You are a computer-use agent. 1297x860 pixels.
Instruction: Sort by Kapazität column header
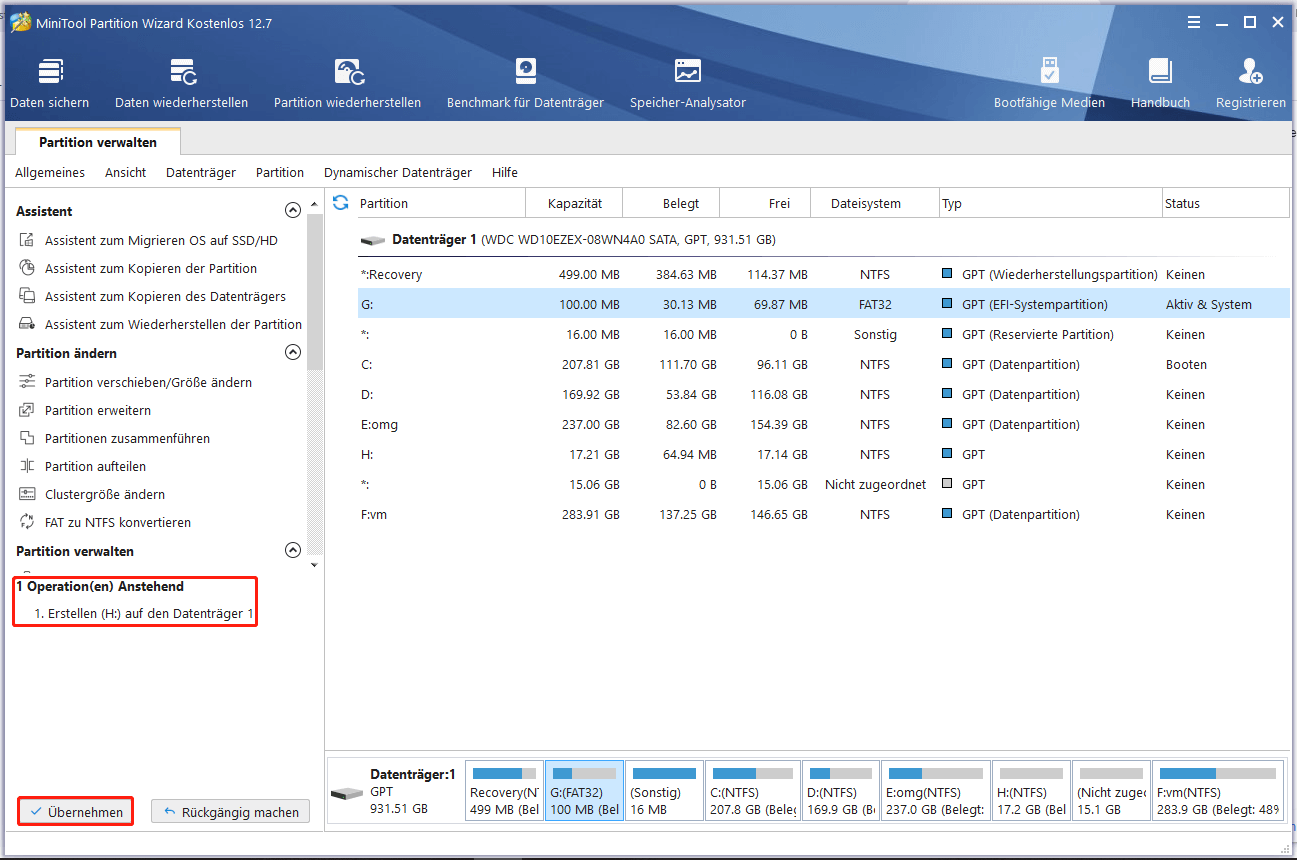pyautogui.click(x=574, y=203)
